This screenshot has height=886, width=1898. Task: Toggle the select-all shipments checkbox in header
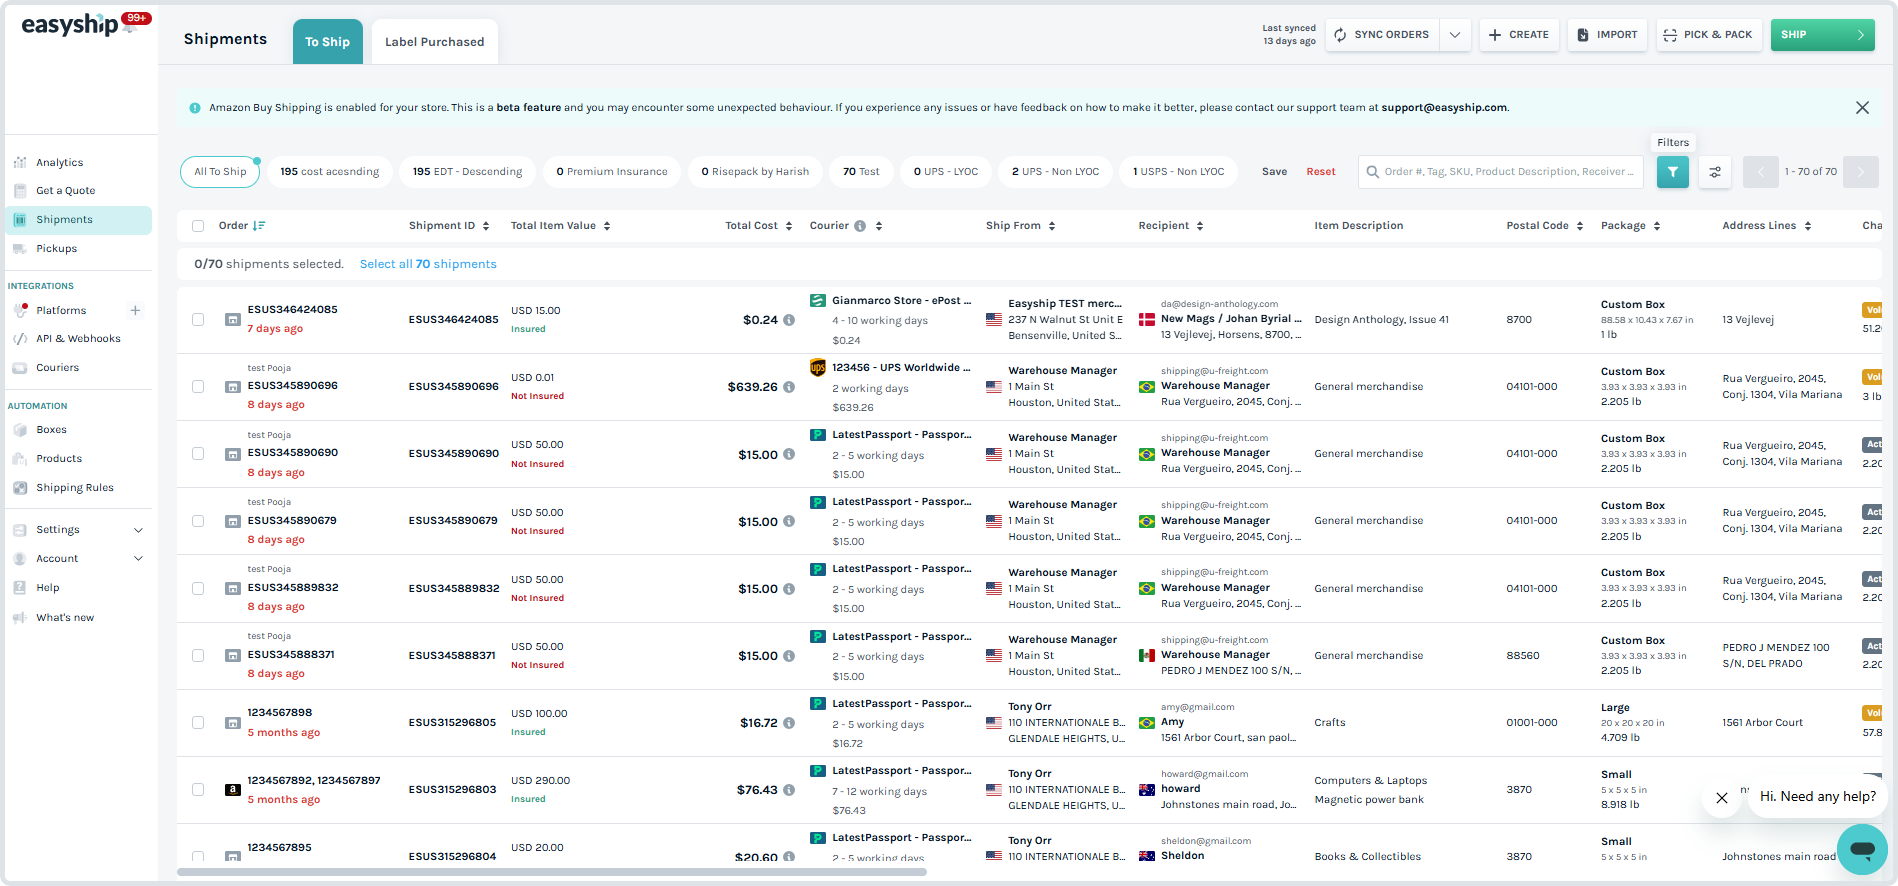(x=198, y=226)
